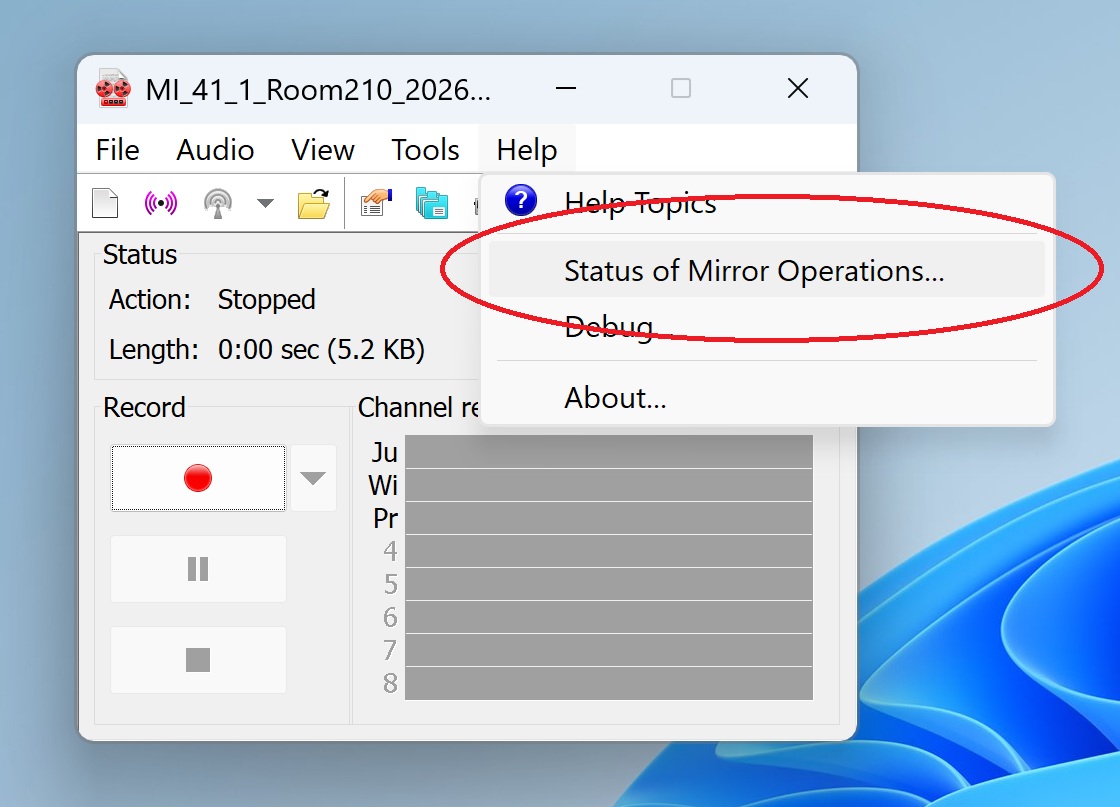Click the tape reel application icon in title bar
The height and width of the screenshot is (807, 1120).
pos(113,89)
